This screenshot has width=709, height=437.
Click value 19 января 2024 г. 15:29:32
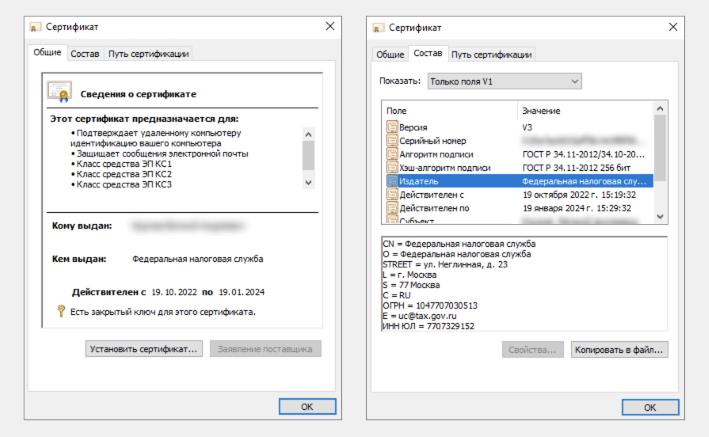577,208
